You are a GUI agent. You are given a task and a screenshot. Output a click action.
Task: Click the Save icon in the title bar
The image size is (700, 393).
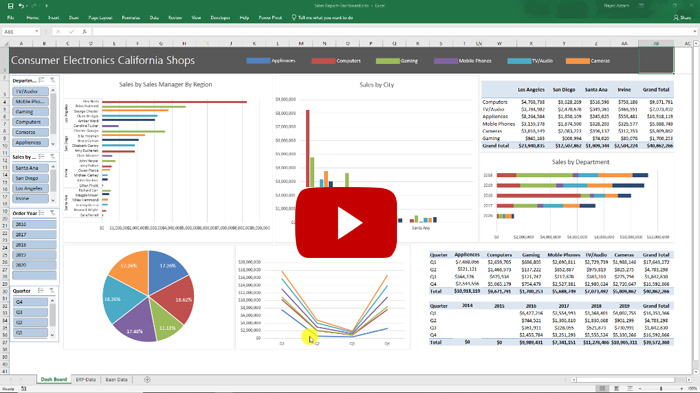(10, 6)
